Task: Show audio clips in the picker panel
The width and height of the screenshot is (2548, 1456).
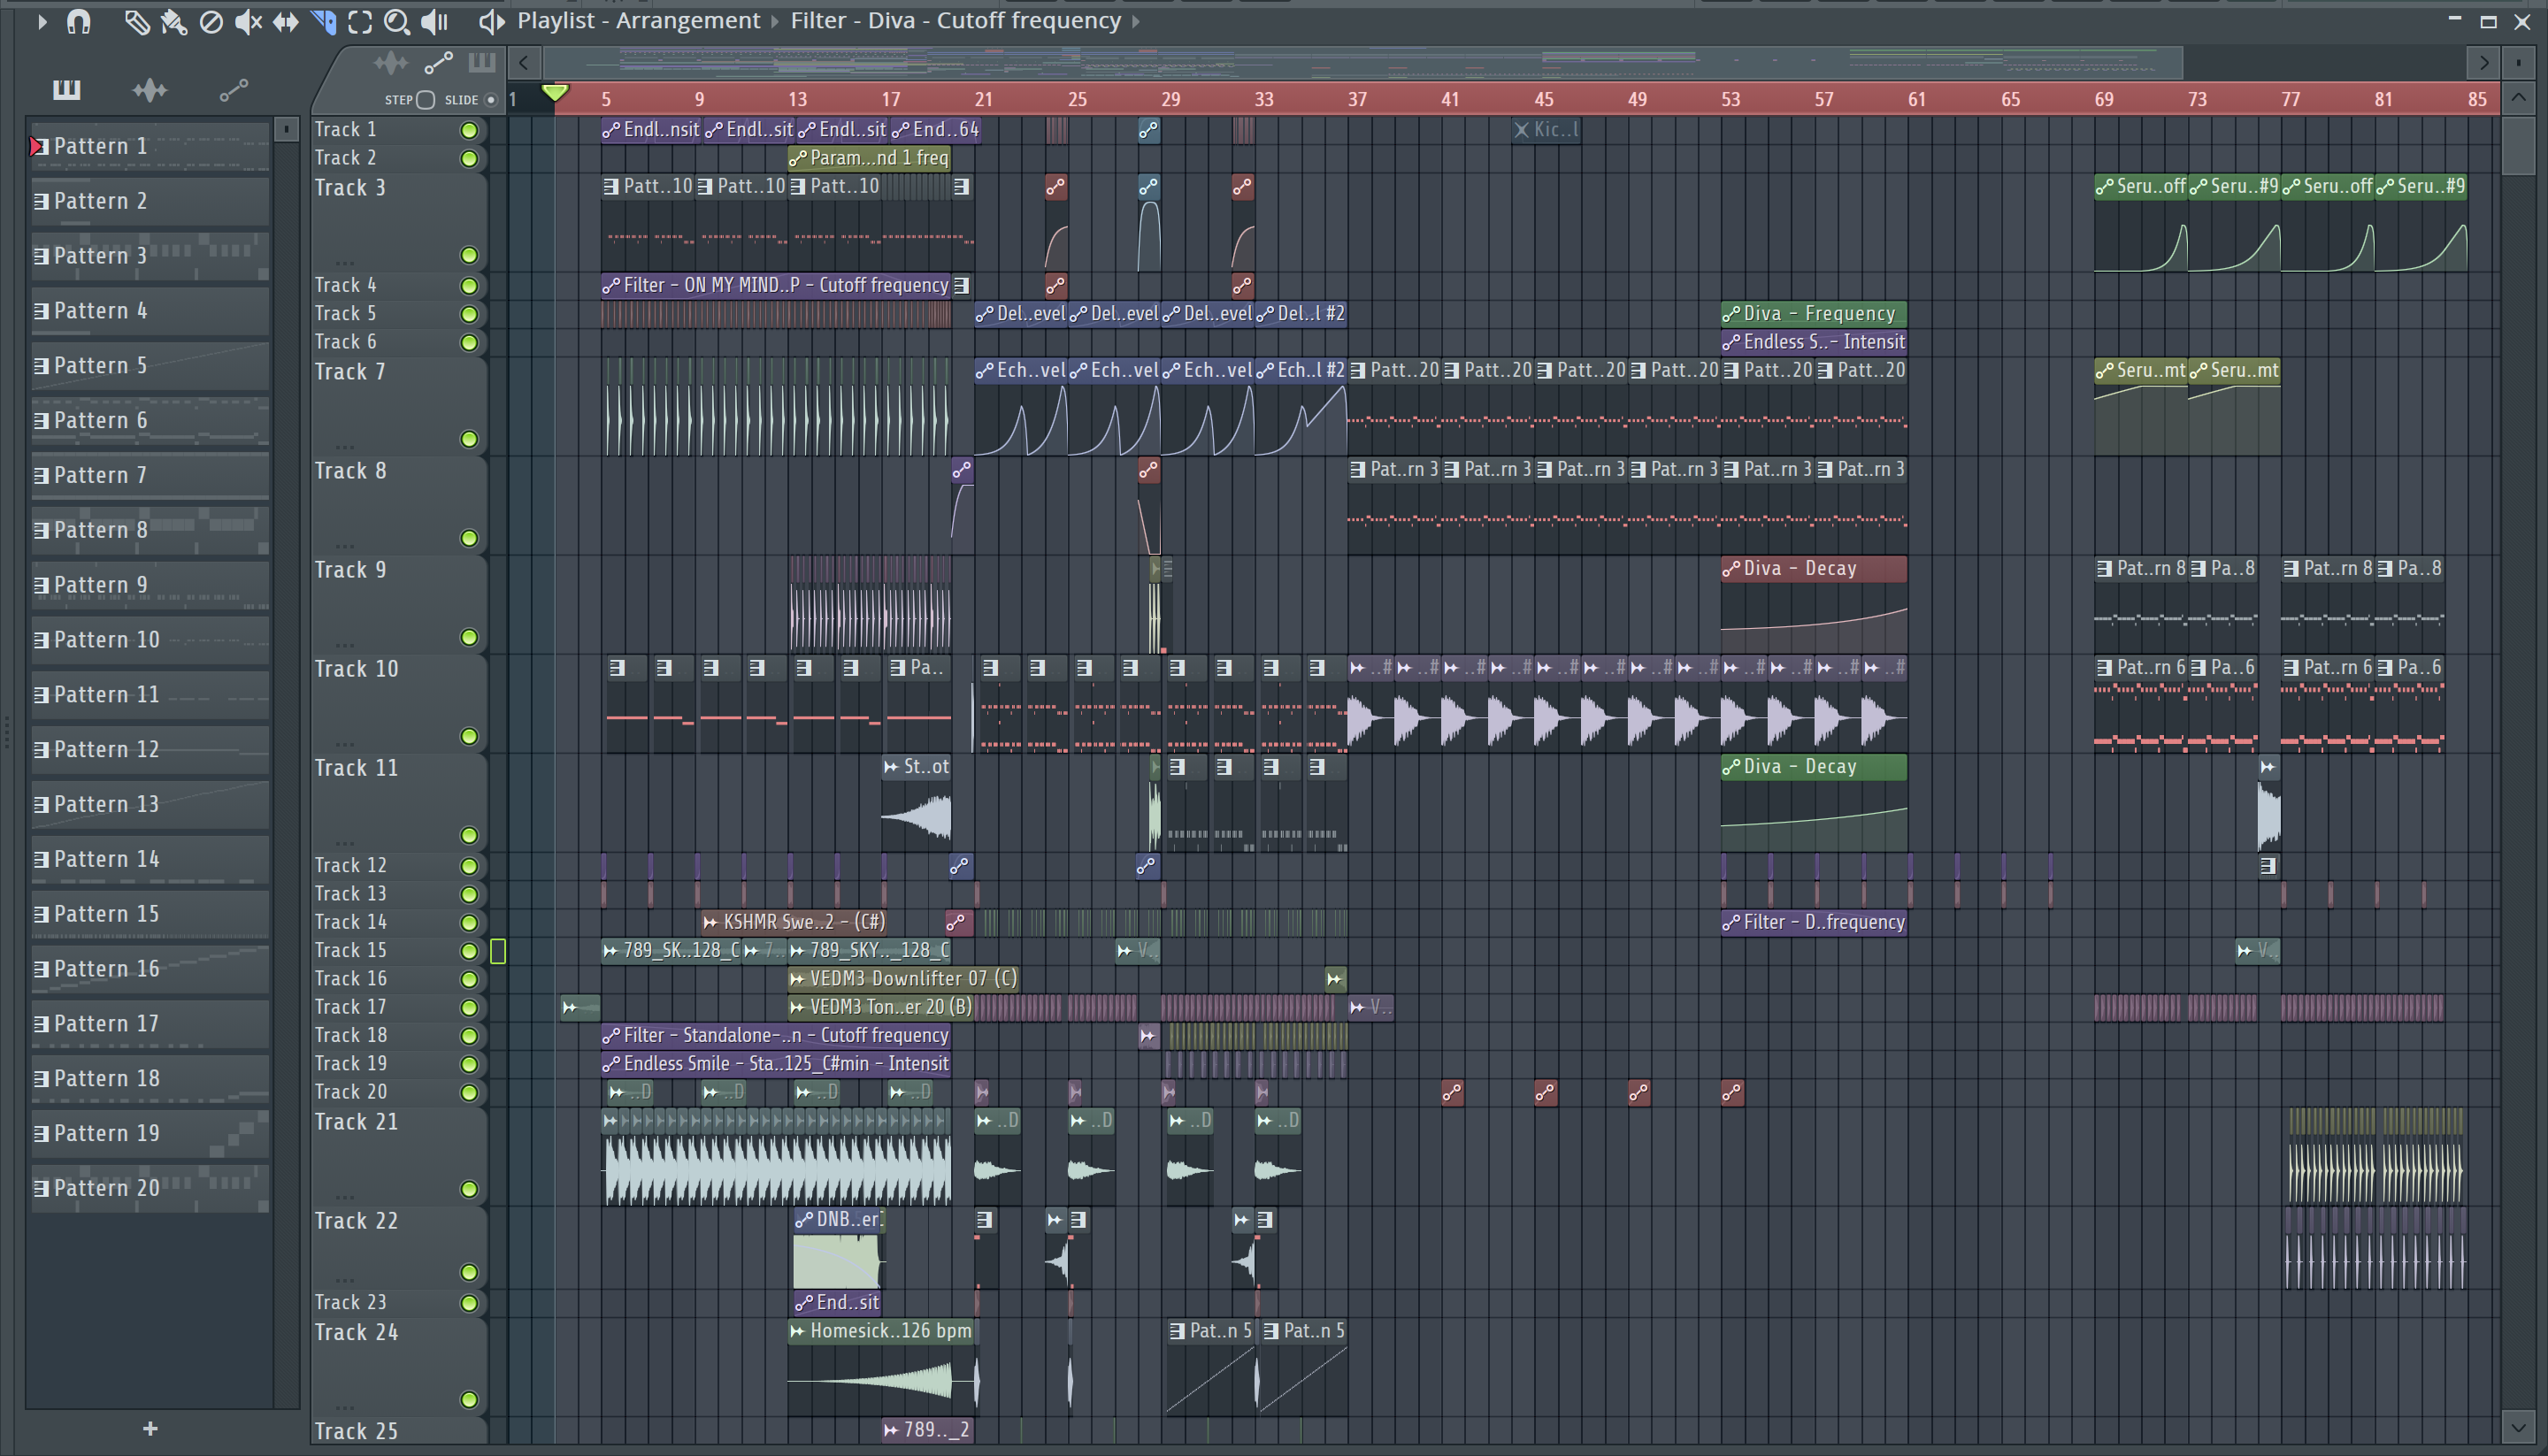Action: coord(150,90)
